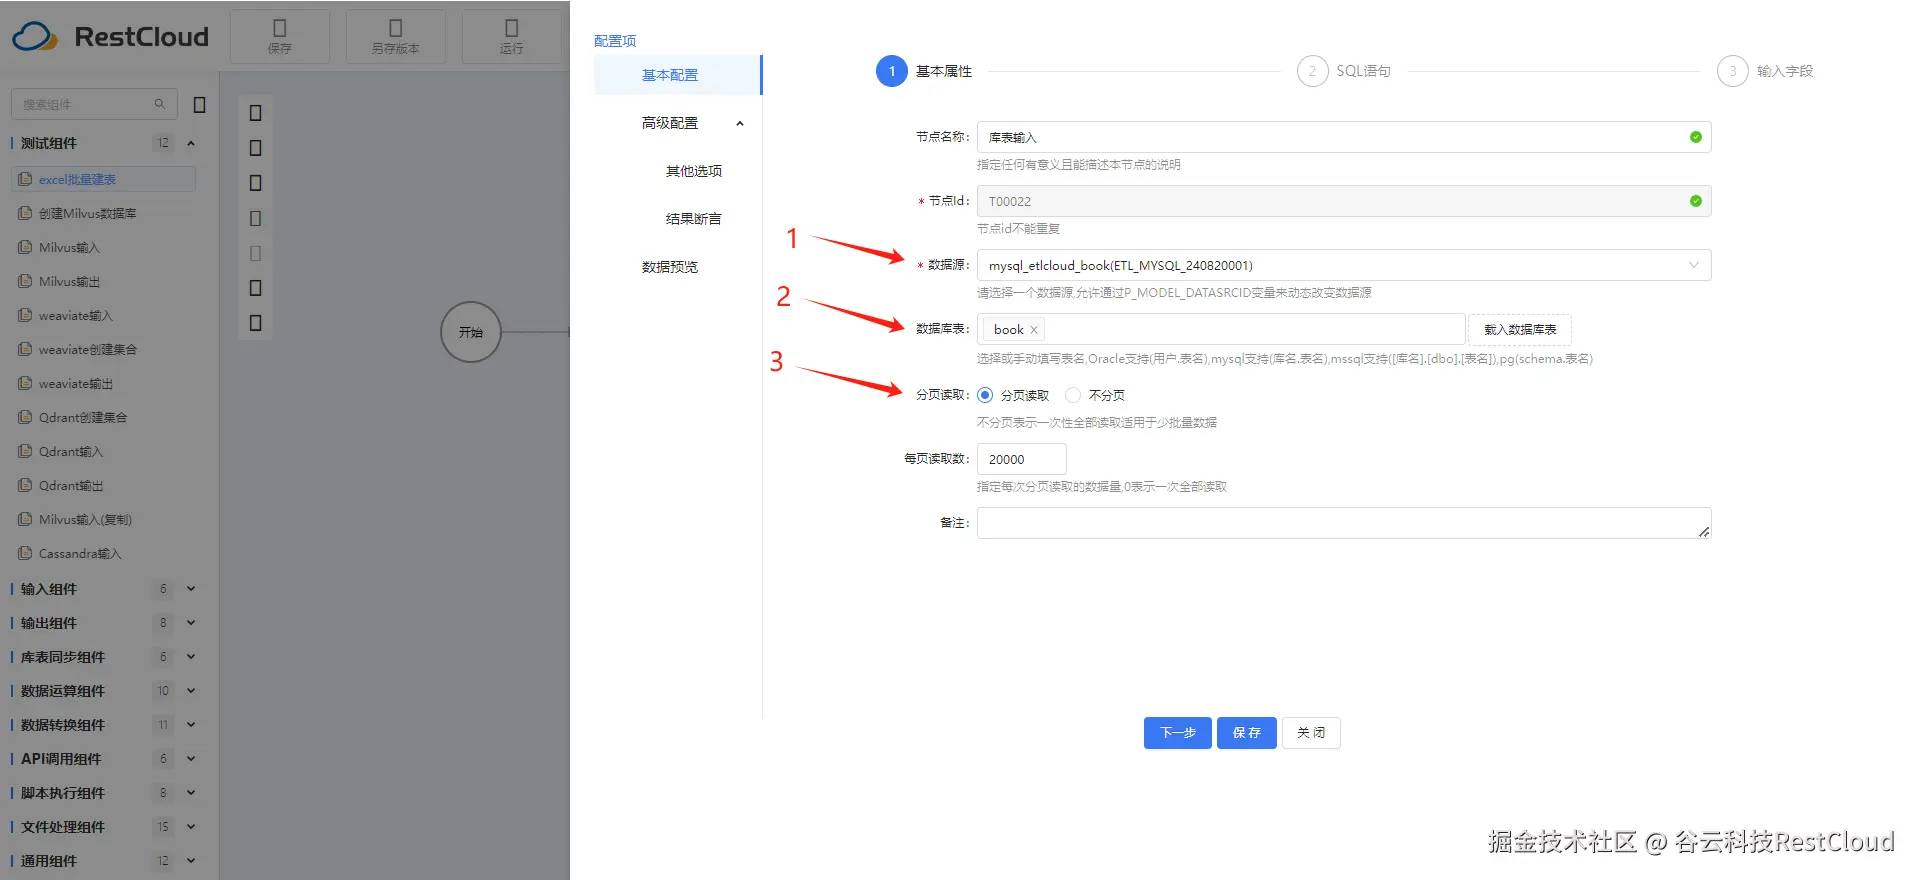Open the 结果断言 menu item
The image size is (1920, 880).
(x=694, y=219)
